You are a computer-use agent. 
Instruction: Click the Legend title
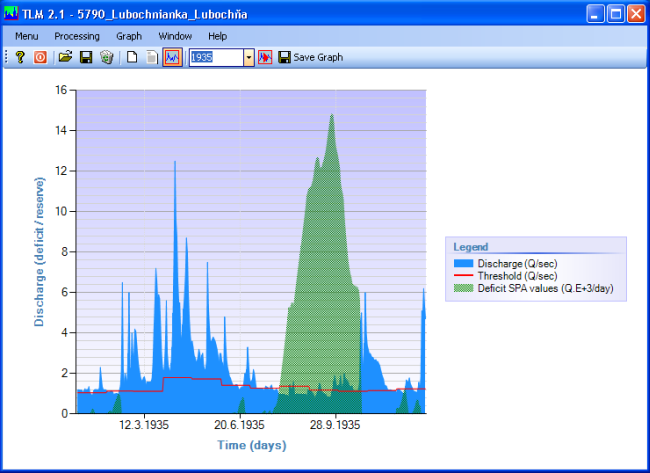click(x=471, y=247)
